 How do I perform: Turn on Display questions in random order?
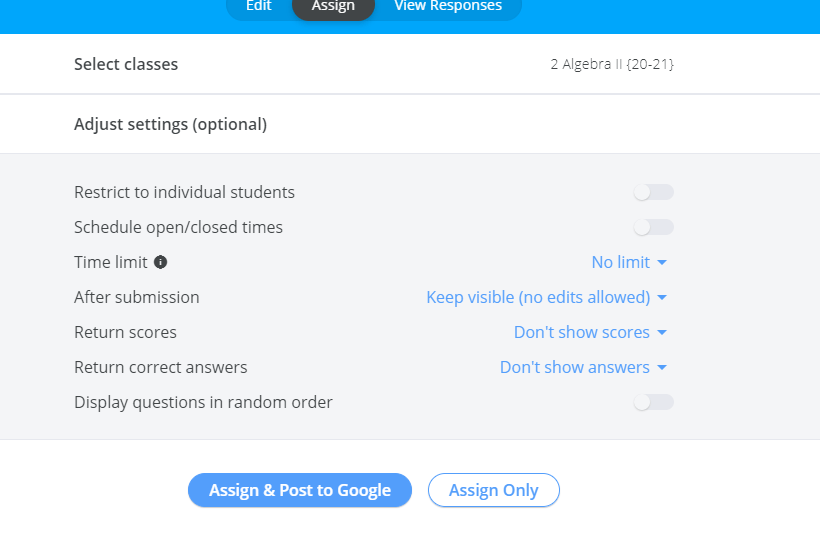click(x=654, y=402)
